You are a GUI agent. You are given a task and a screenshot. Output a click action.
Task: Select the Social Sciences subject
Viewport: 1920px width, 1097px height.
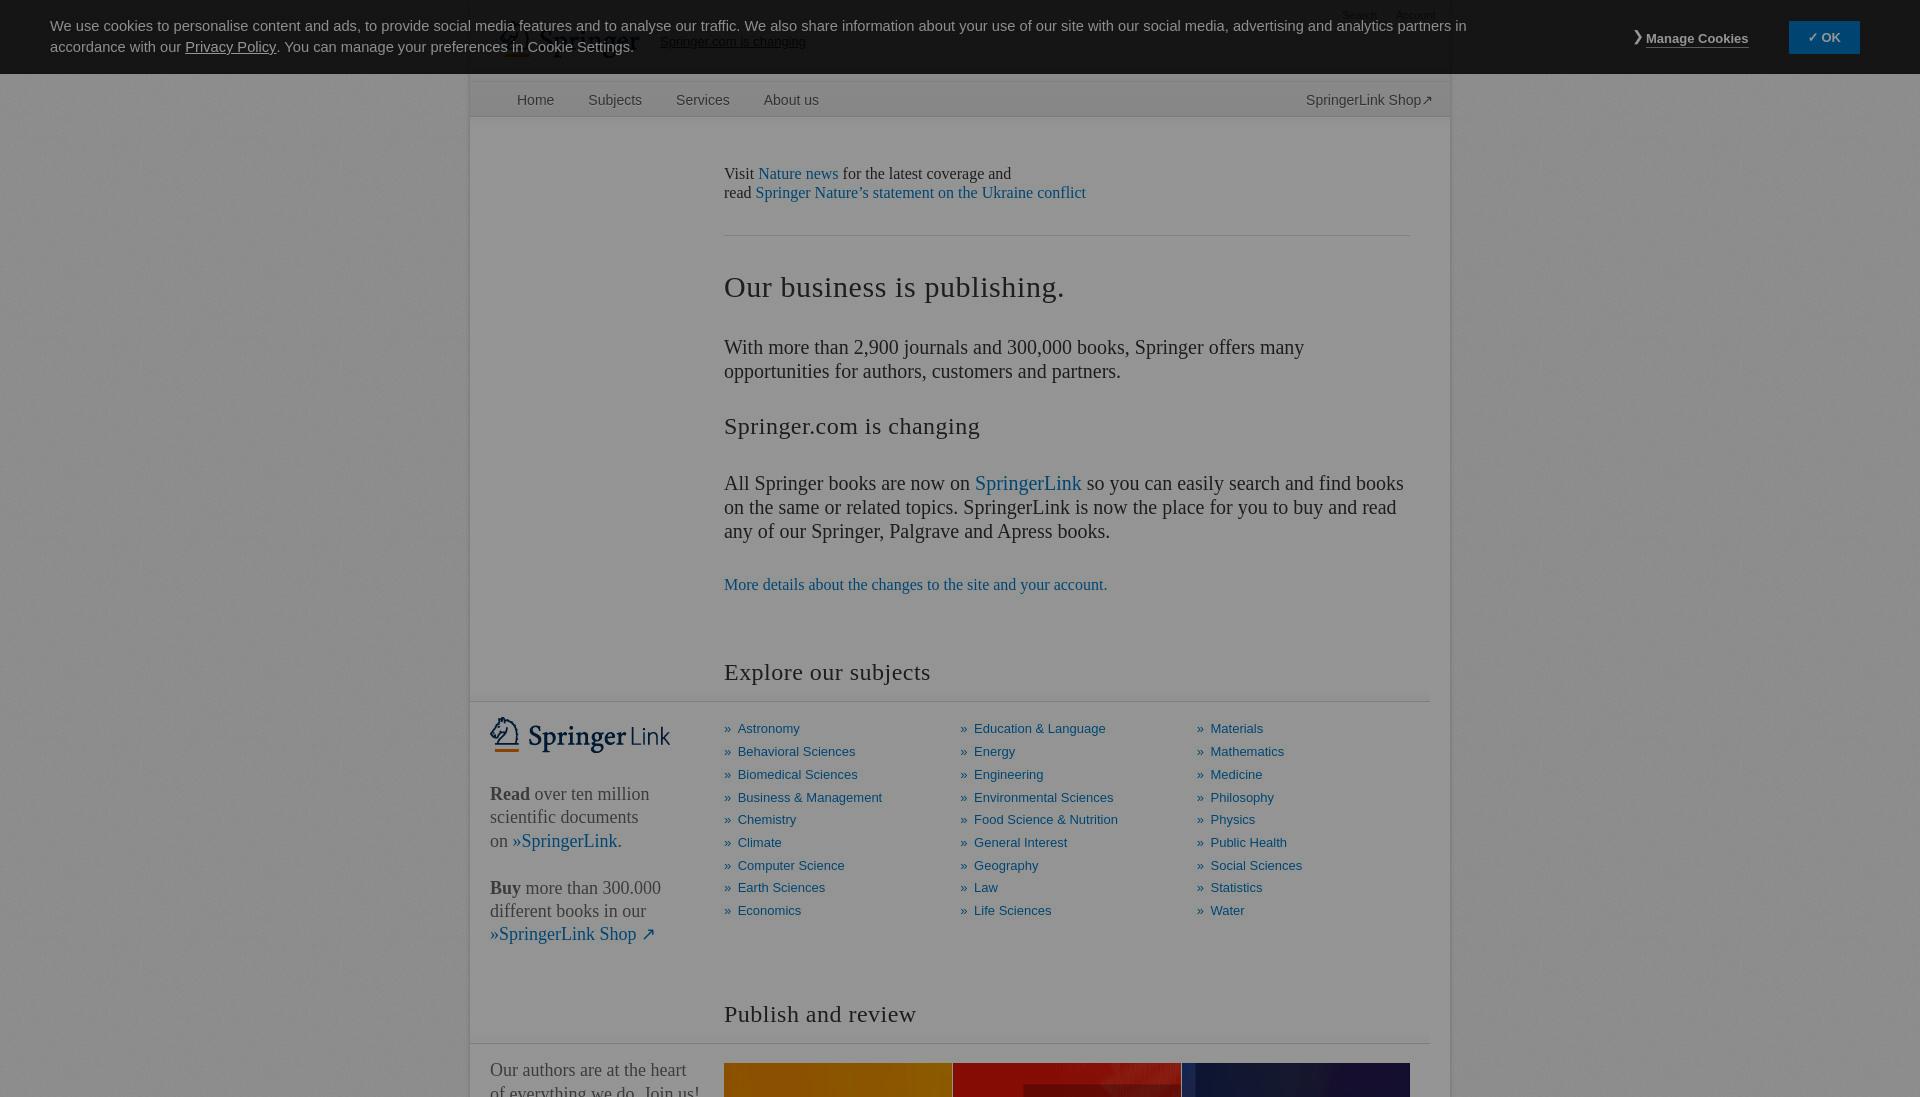tap(1256, 866)
